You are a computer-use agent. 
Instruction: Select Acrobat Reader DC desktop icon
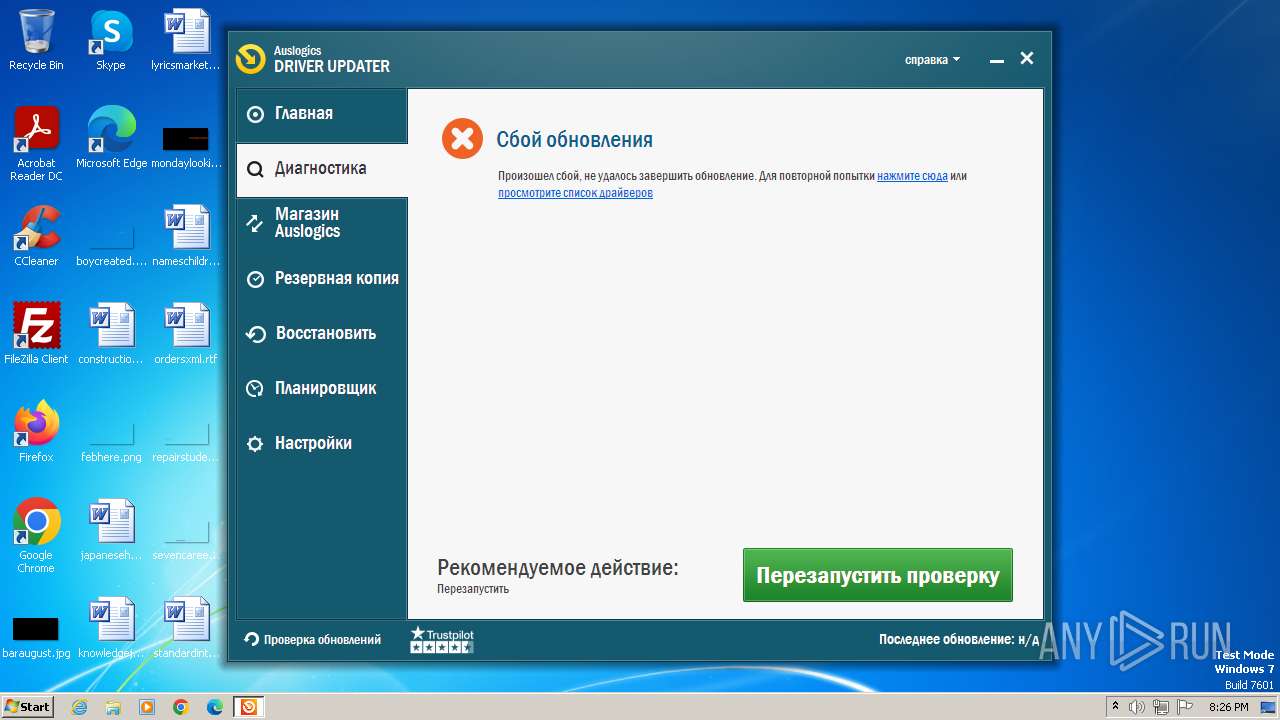click(x=36, y=144)
